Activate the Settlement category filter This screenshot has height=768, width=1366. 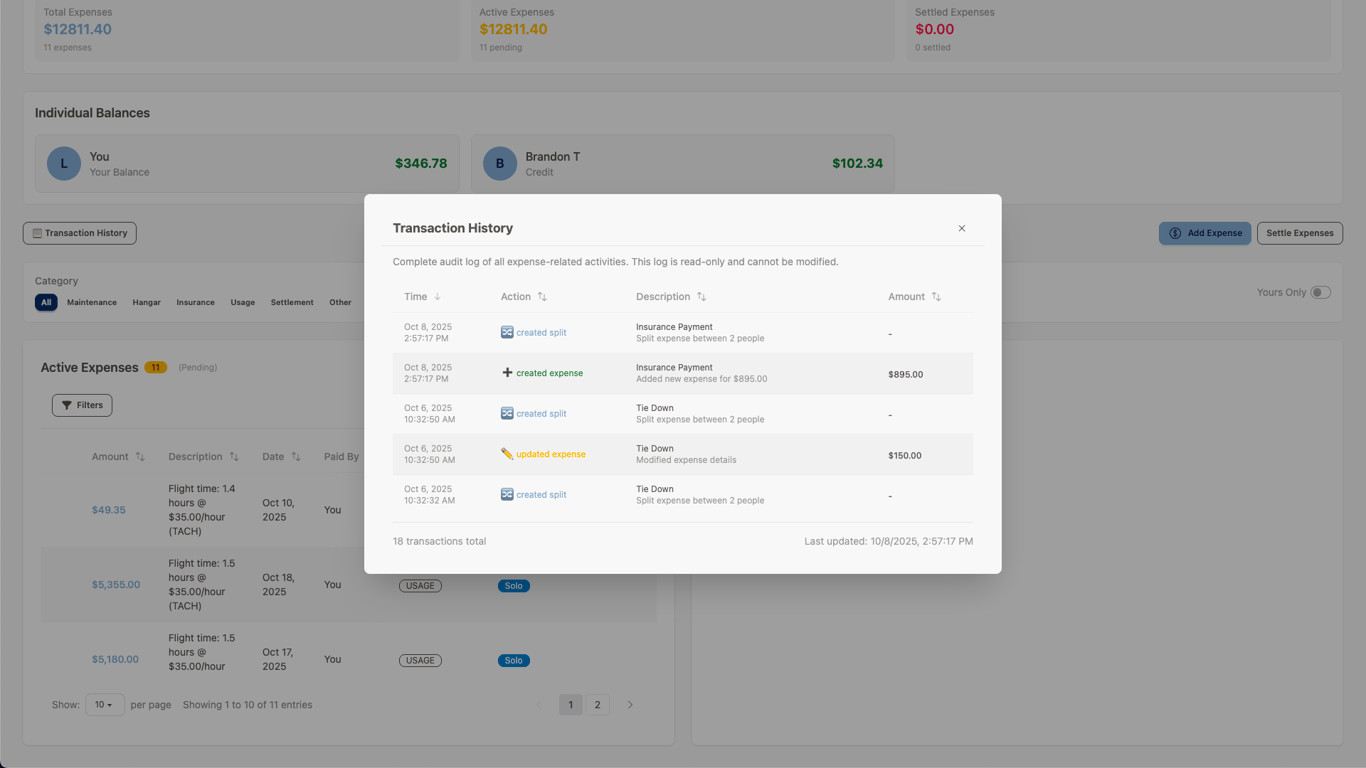[291, 302]
